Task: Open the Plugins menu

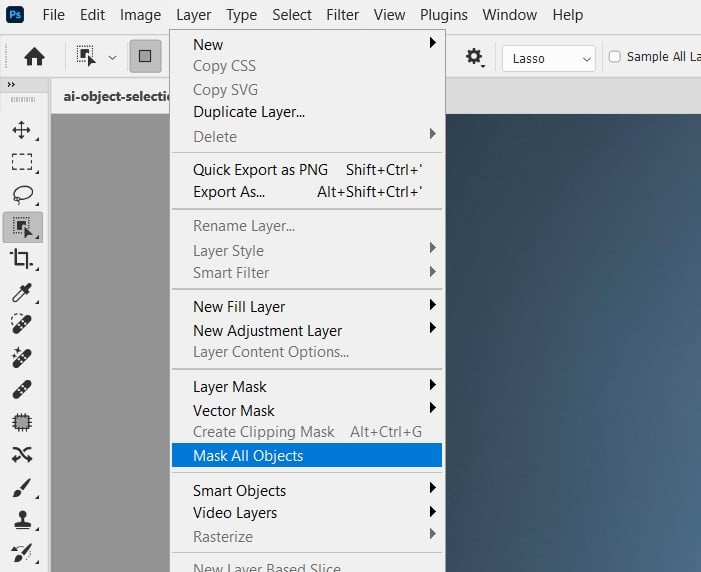Action: point(444,15)
